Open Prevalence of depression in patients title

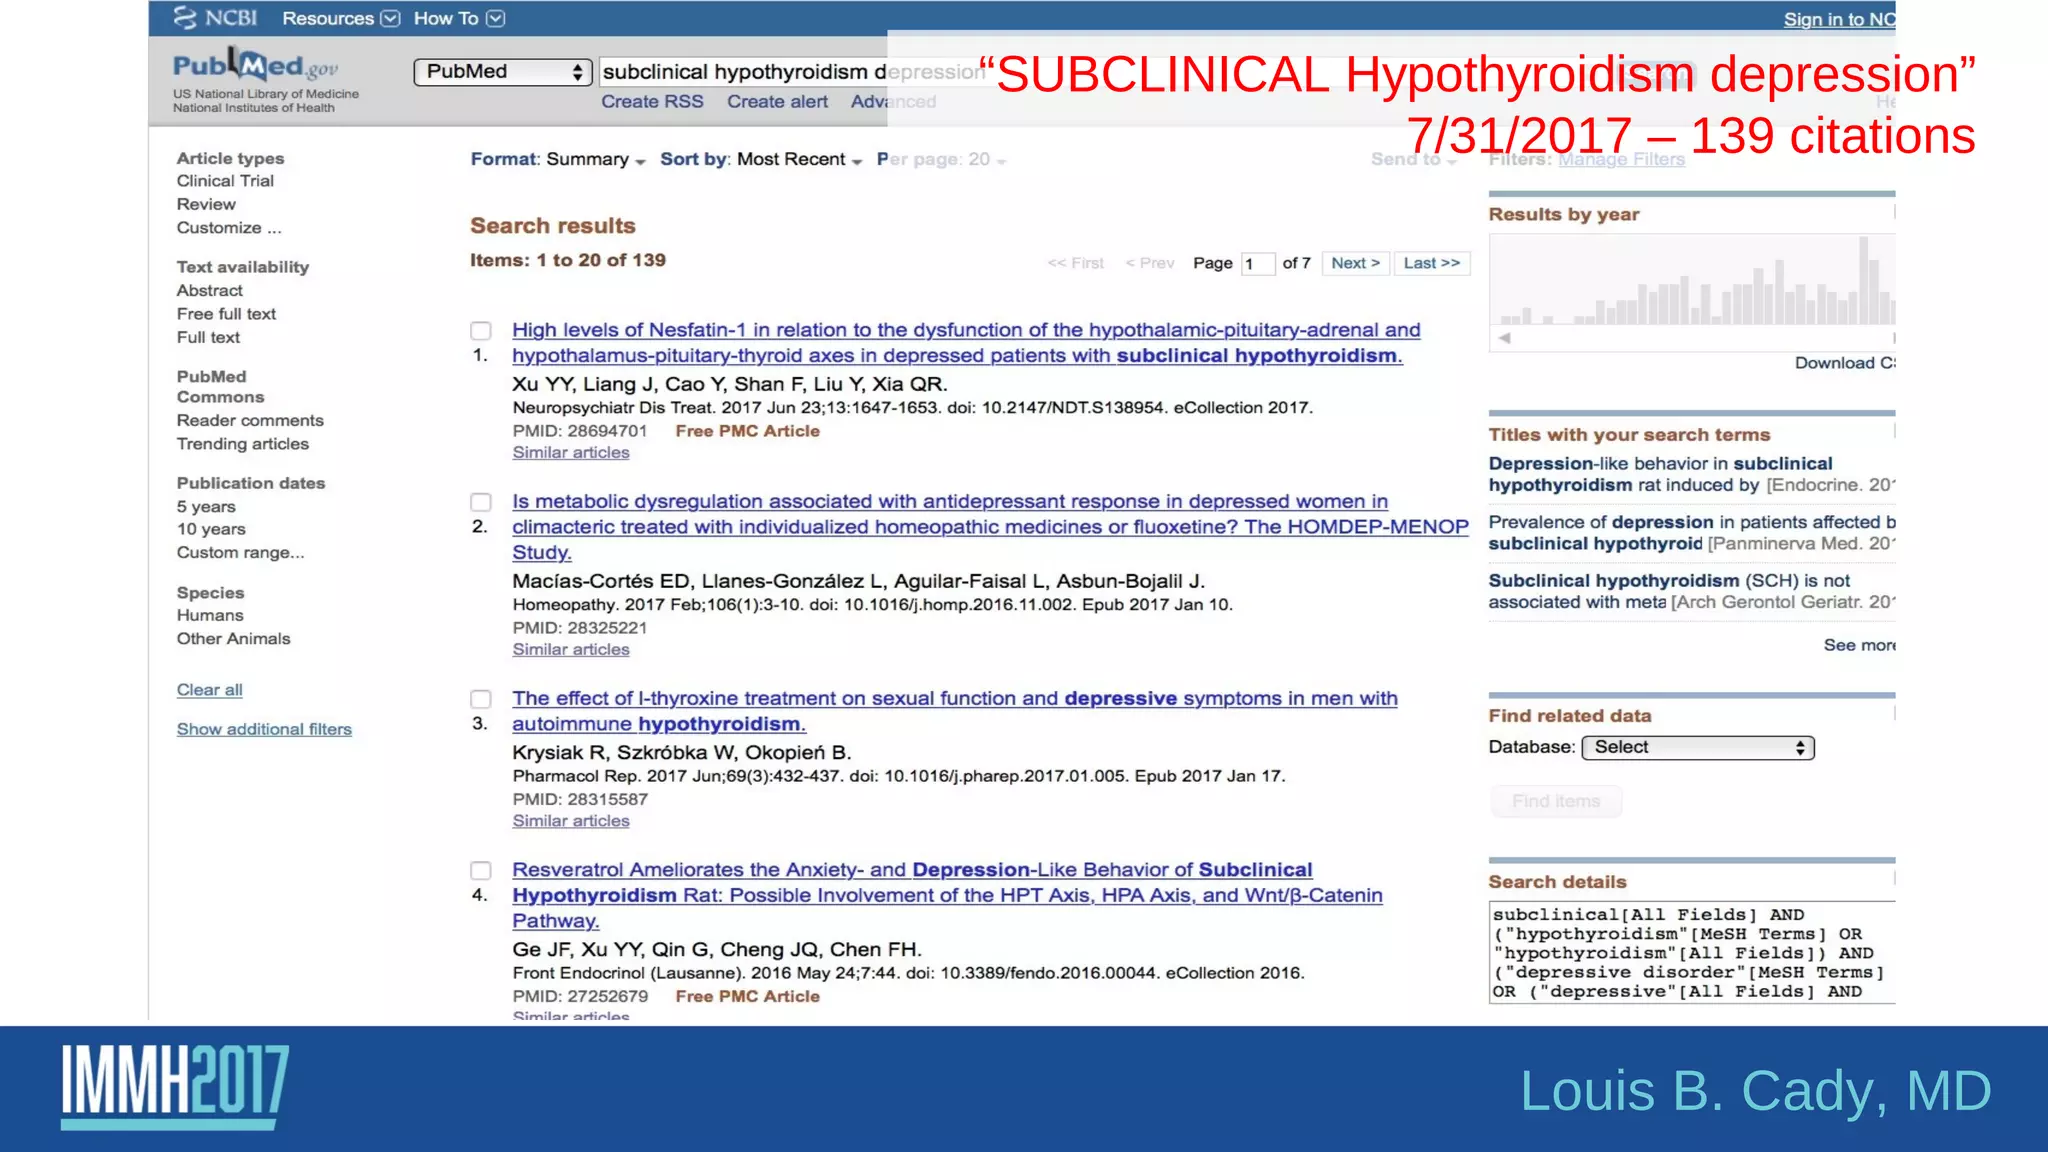click(x=1690, y=533)
